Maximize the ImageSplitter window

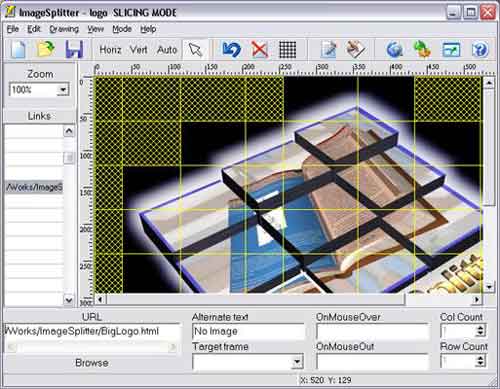pyautogui.click(x=470, y=12)
